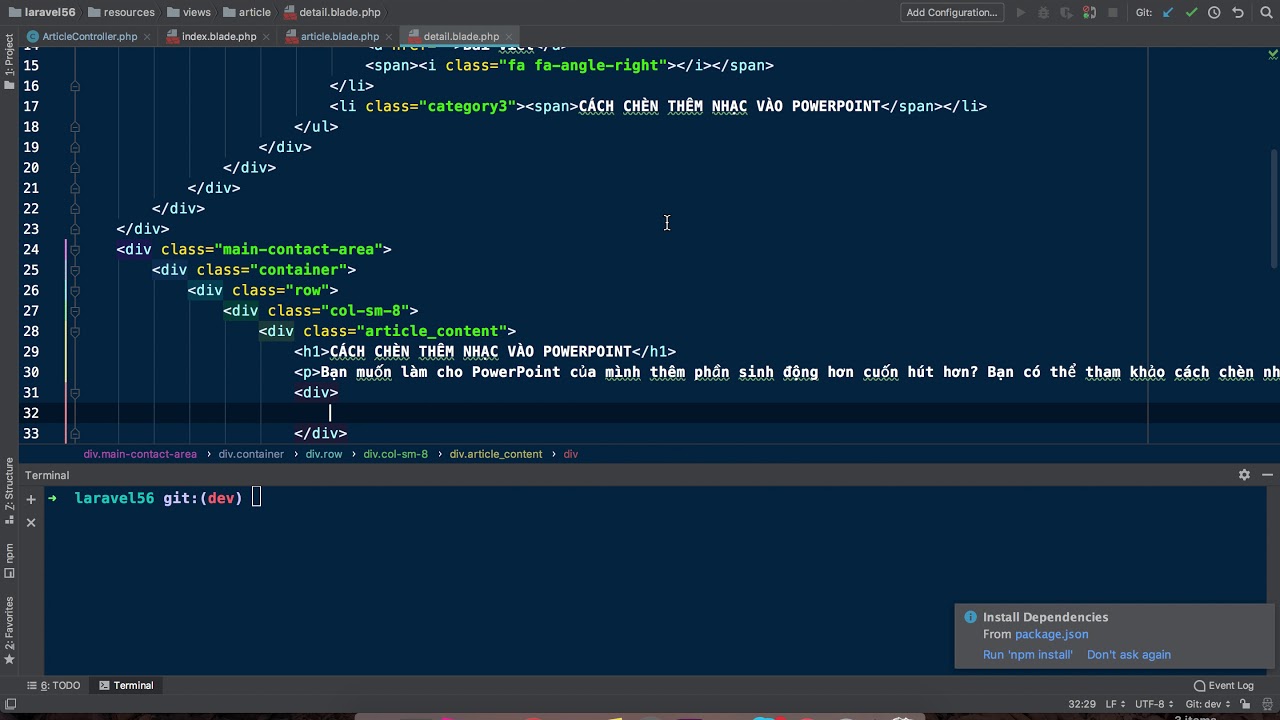Collapse code fold on line 25
The width and height of the screenshot is (1280, 720).
pos(75,270)
